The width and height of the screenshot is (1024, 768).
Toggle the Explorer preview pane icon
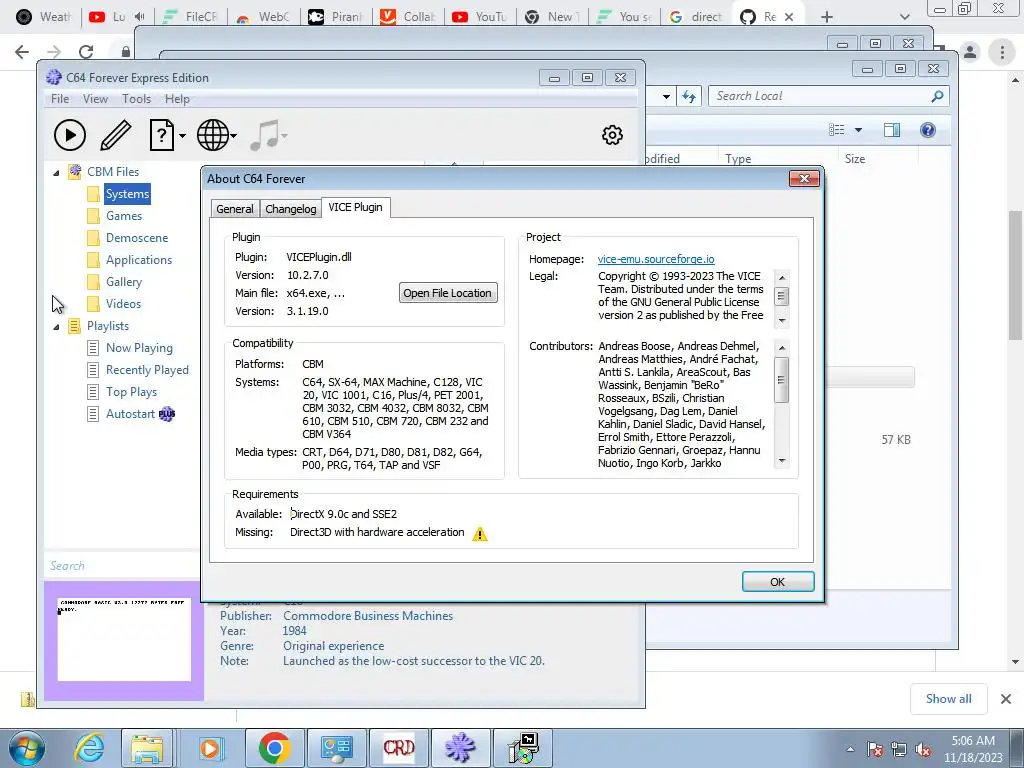pos(891,130)
